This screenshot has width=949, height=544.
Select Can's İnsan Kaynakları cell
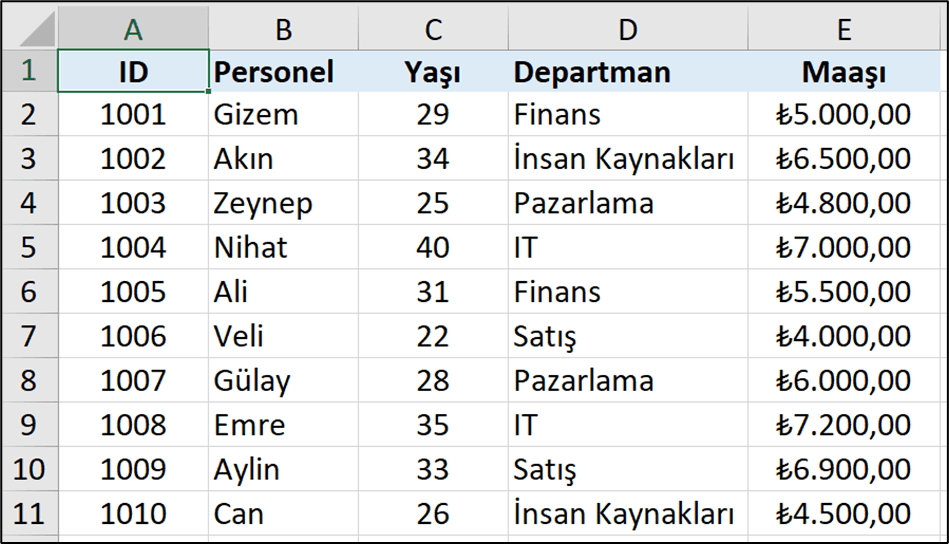[628, 513]
